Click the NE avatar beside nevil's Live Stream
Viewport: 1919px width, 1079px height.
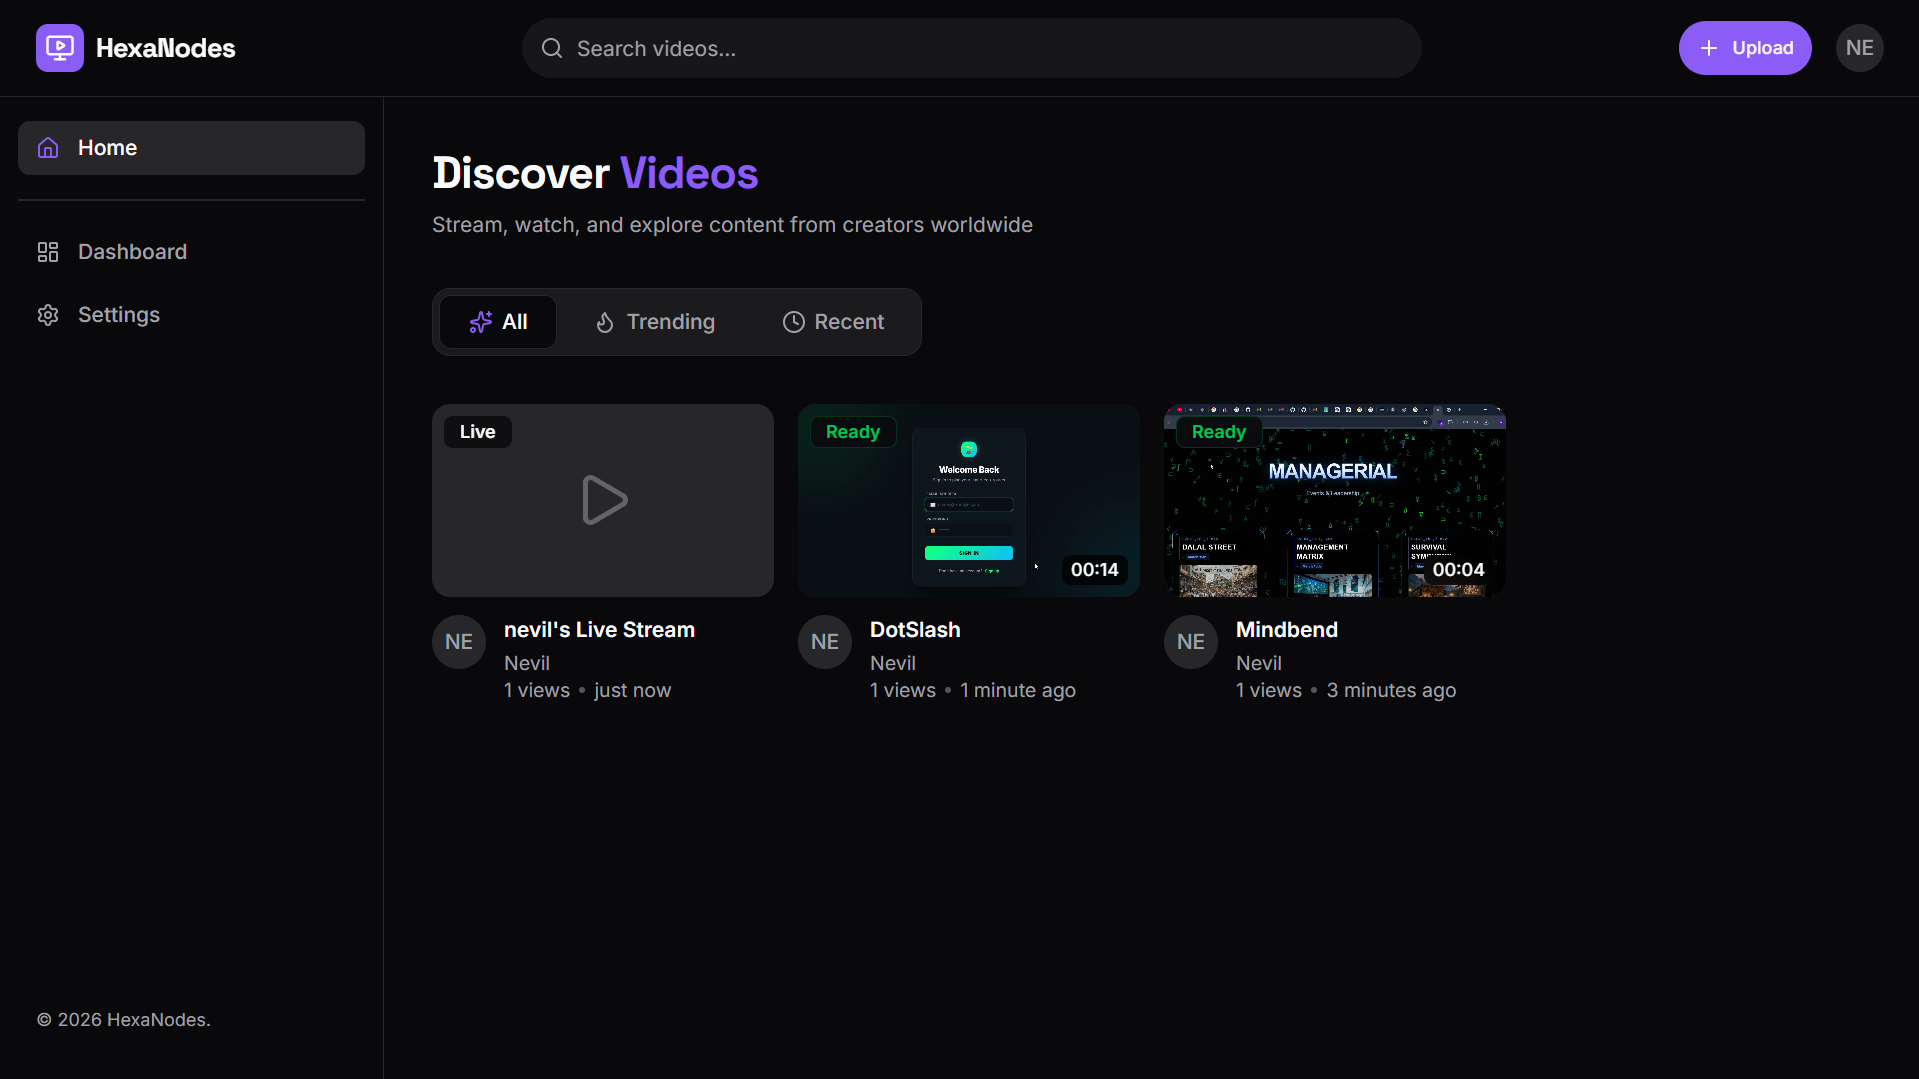tap(459, 642)
